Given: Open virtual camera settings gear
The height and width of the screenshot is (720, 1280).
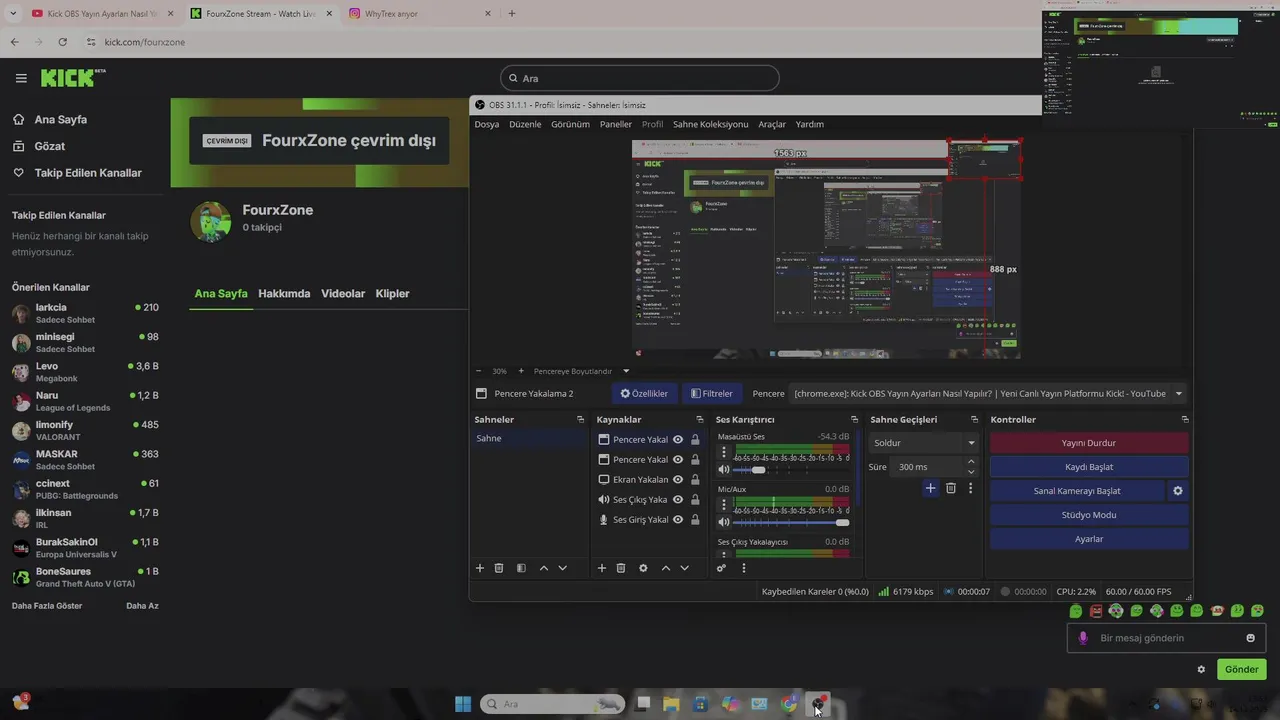Looking at the screenshot, I should pos(1178,491).
